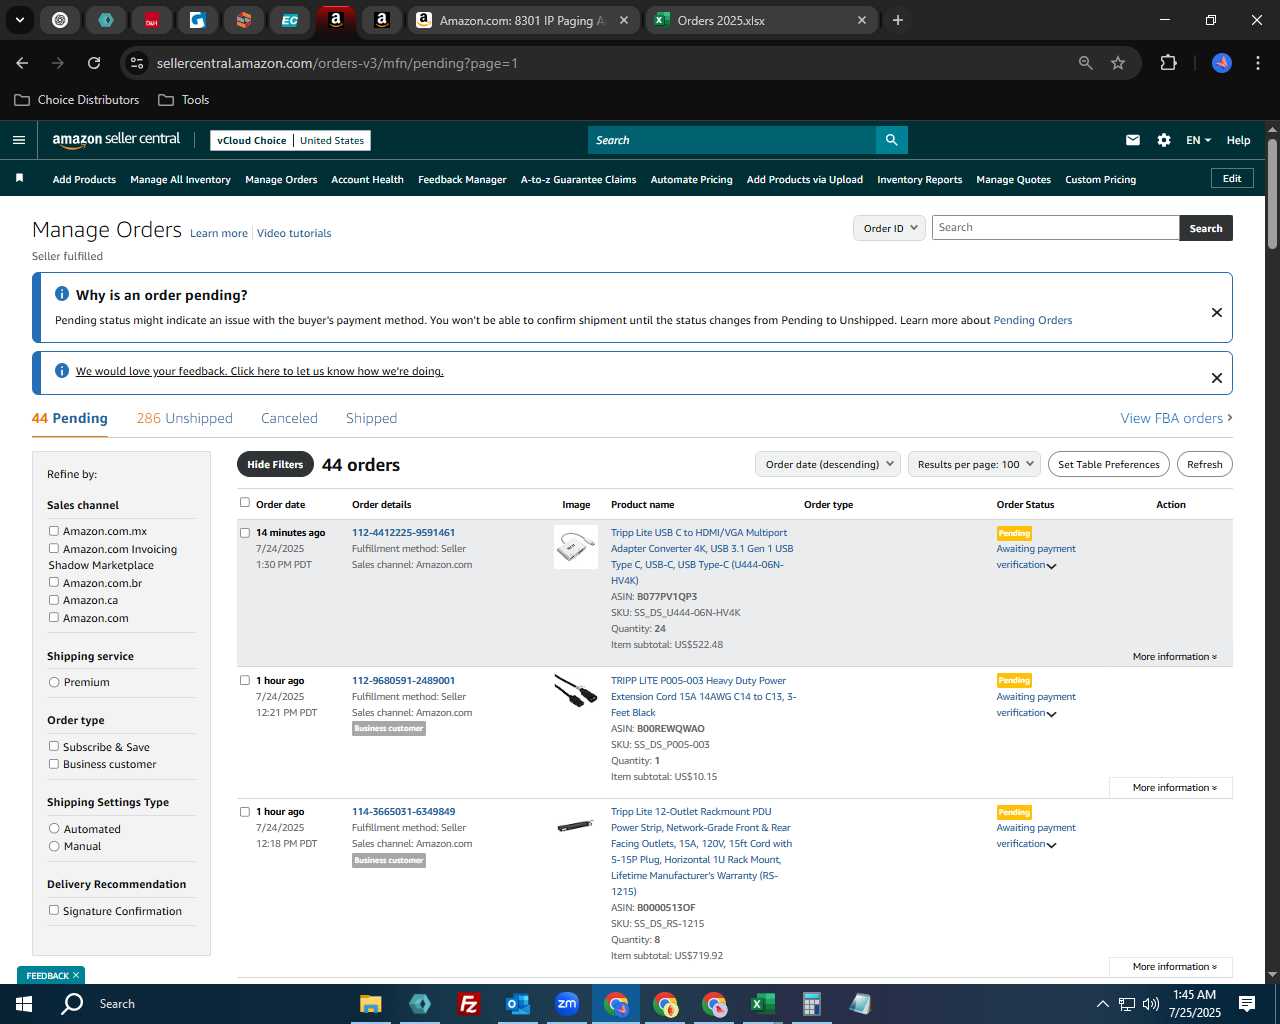Dismiss the feedback request banner
1280x1024 pixels.
[x=1217, y=378]
